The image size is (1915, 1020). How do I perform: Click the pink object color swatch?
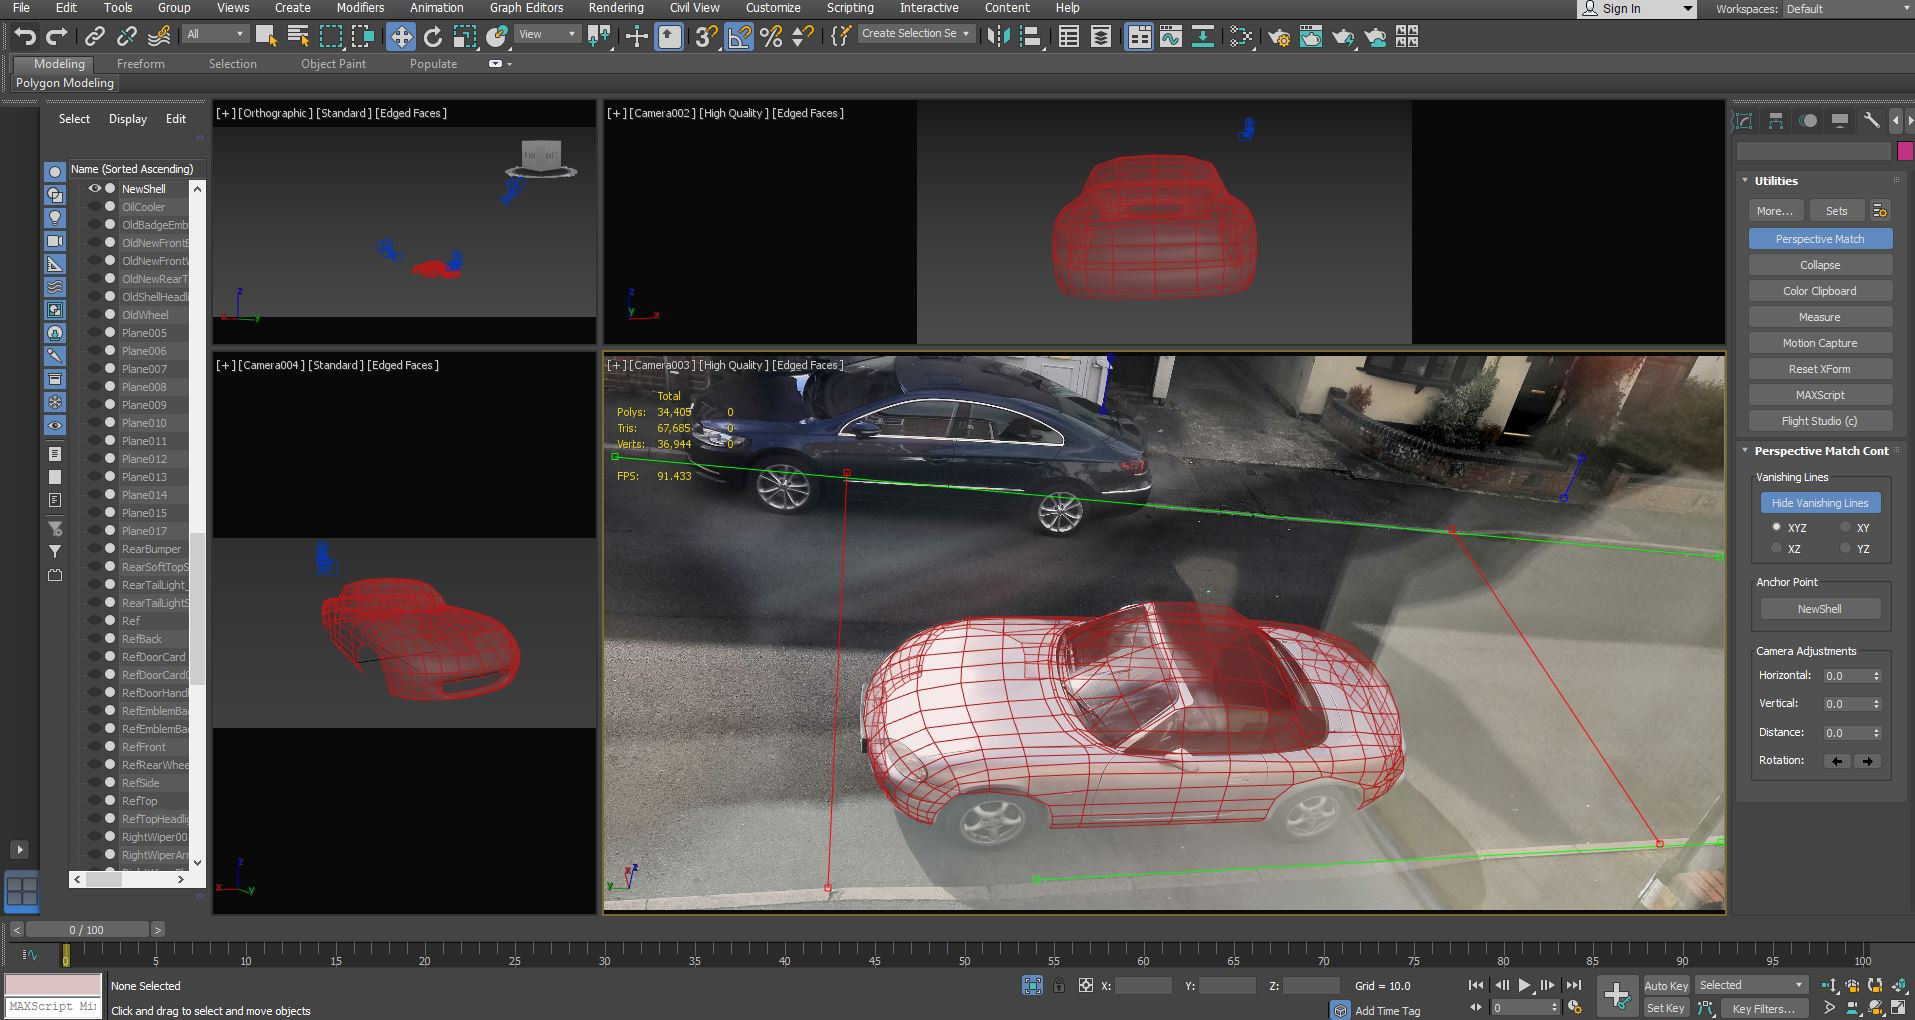pyautogui.click(x=1905, y=151)
